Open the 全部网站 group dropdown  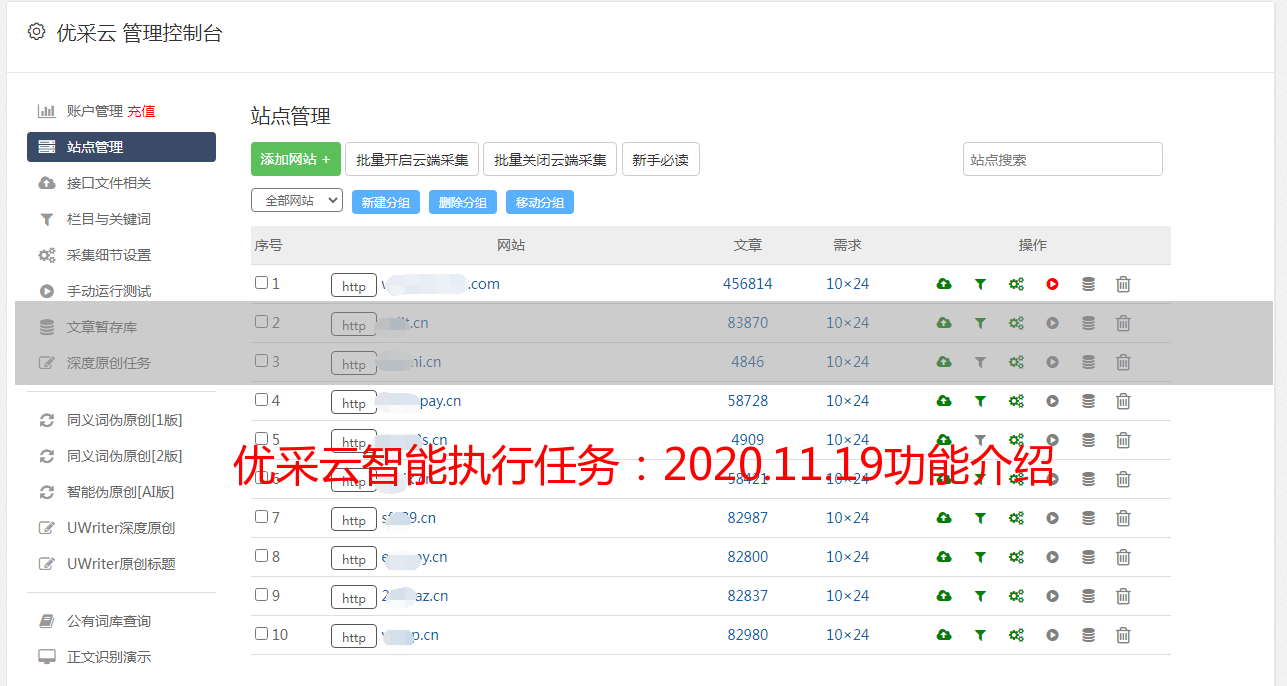click(297, 201)
